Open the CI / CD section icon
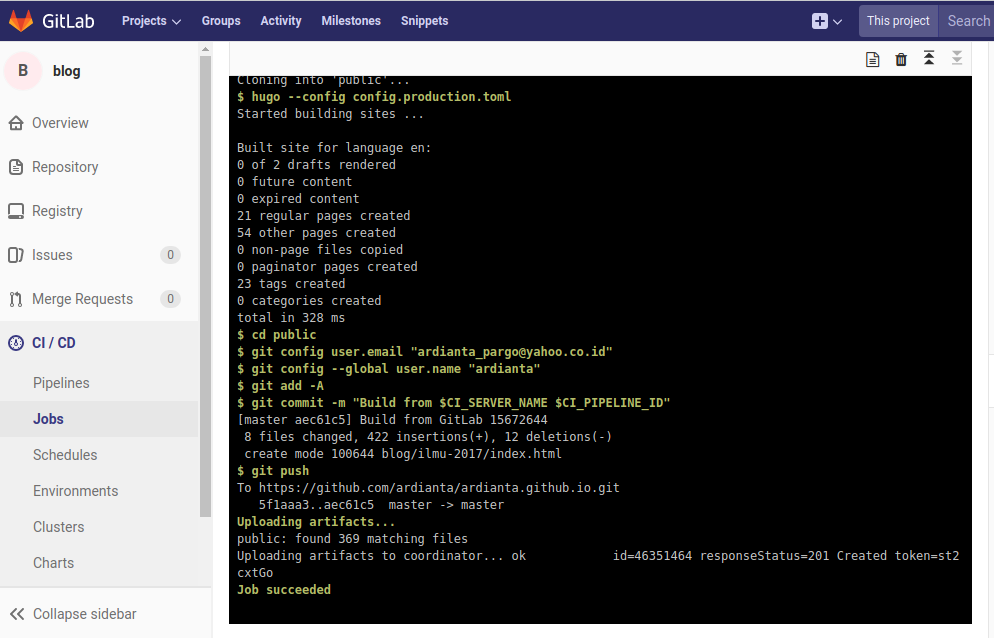This screenshot has width=994, height=638. 15,342
